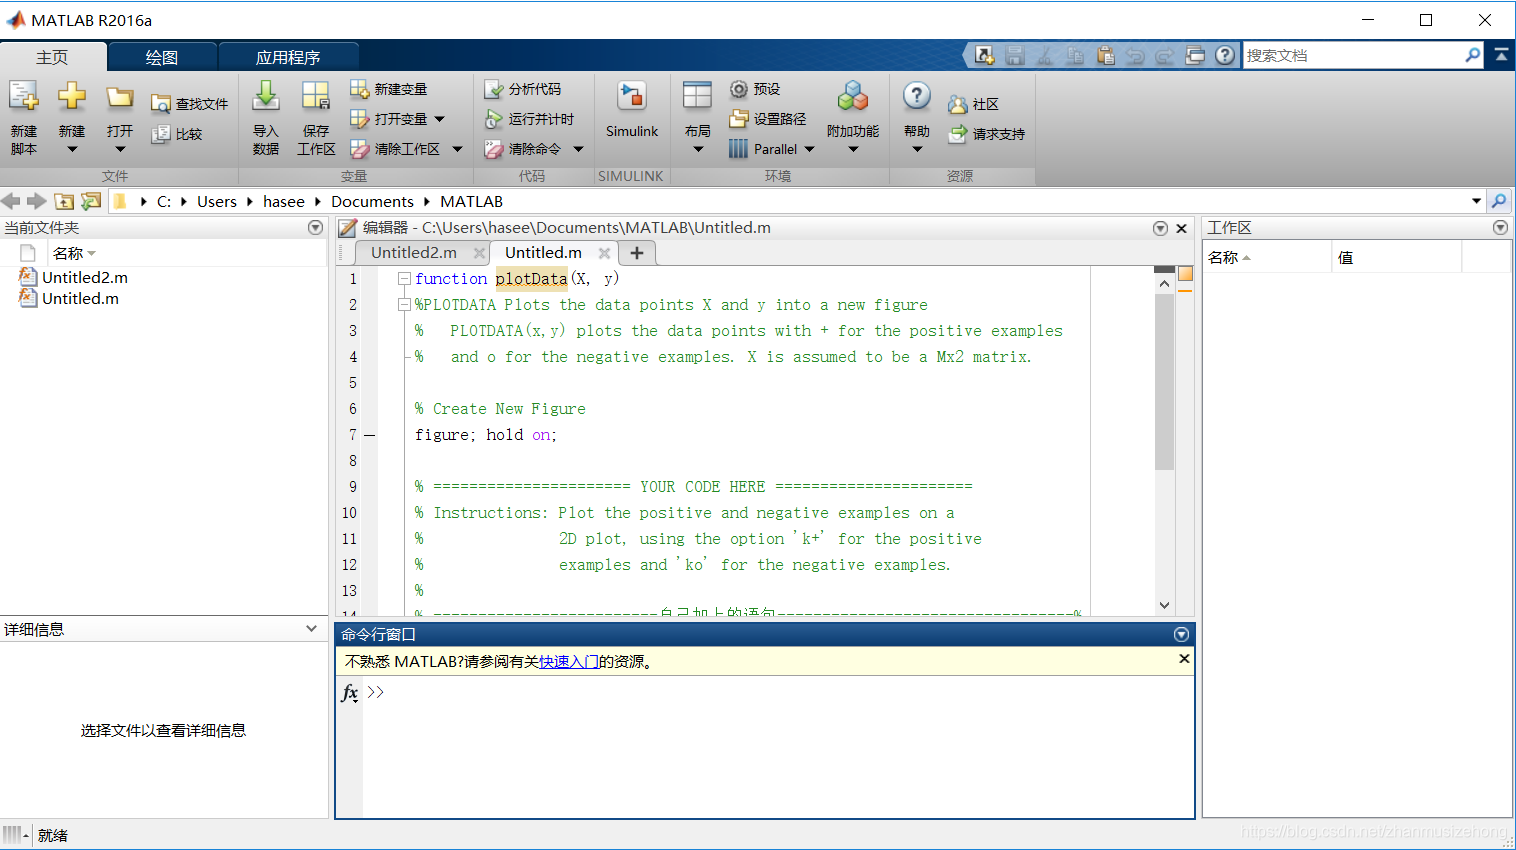Expand Clear Commands (清除命令) dropdown arrow
This screenshot has width=1516, height=850.
(578, 149)
